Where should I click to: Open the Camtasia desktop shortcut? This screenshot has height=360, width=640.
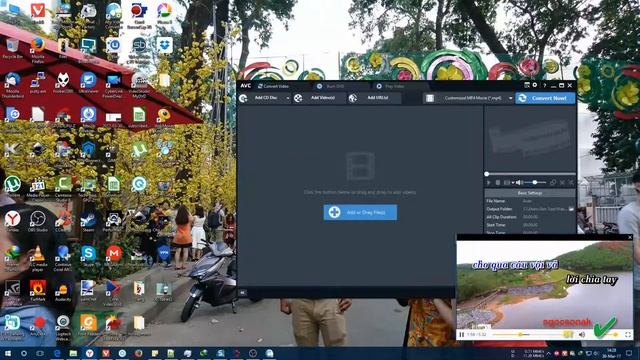pos(63,188)
